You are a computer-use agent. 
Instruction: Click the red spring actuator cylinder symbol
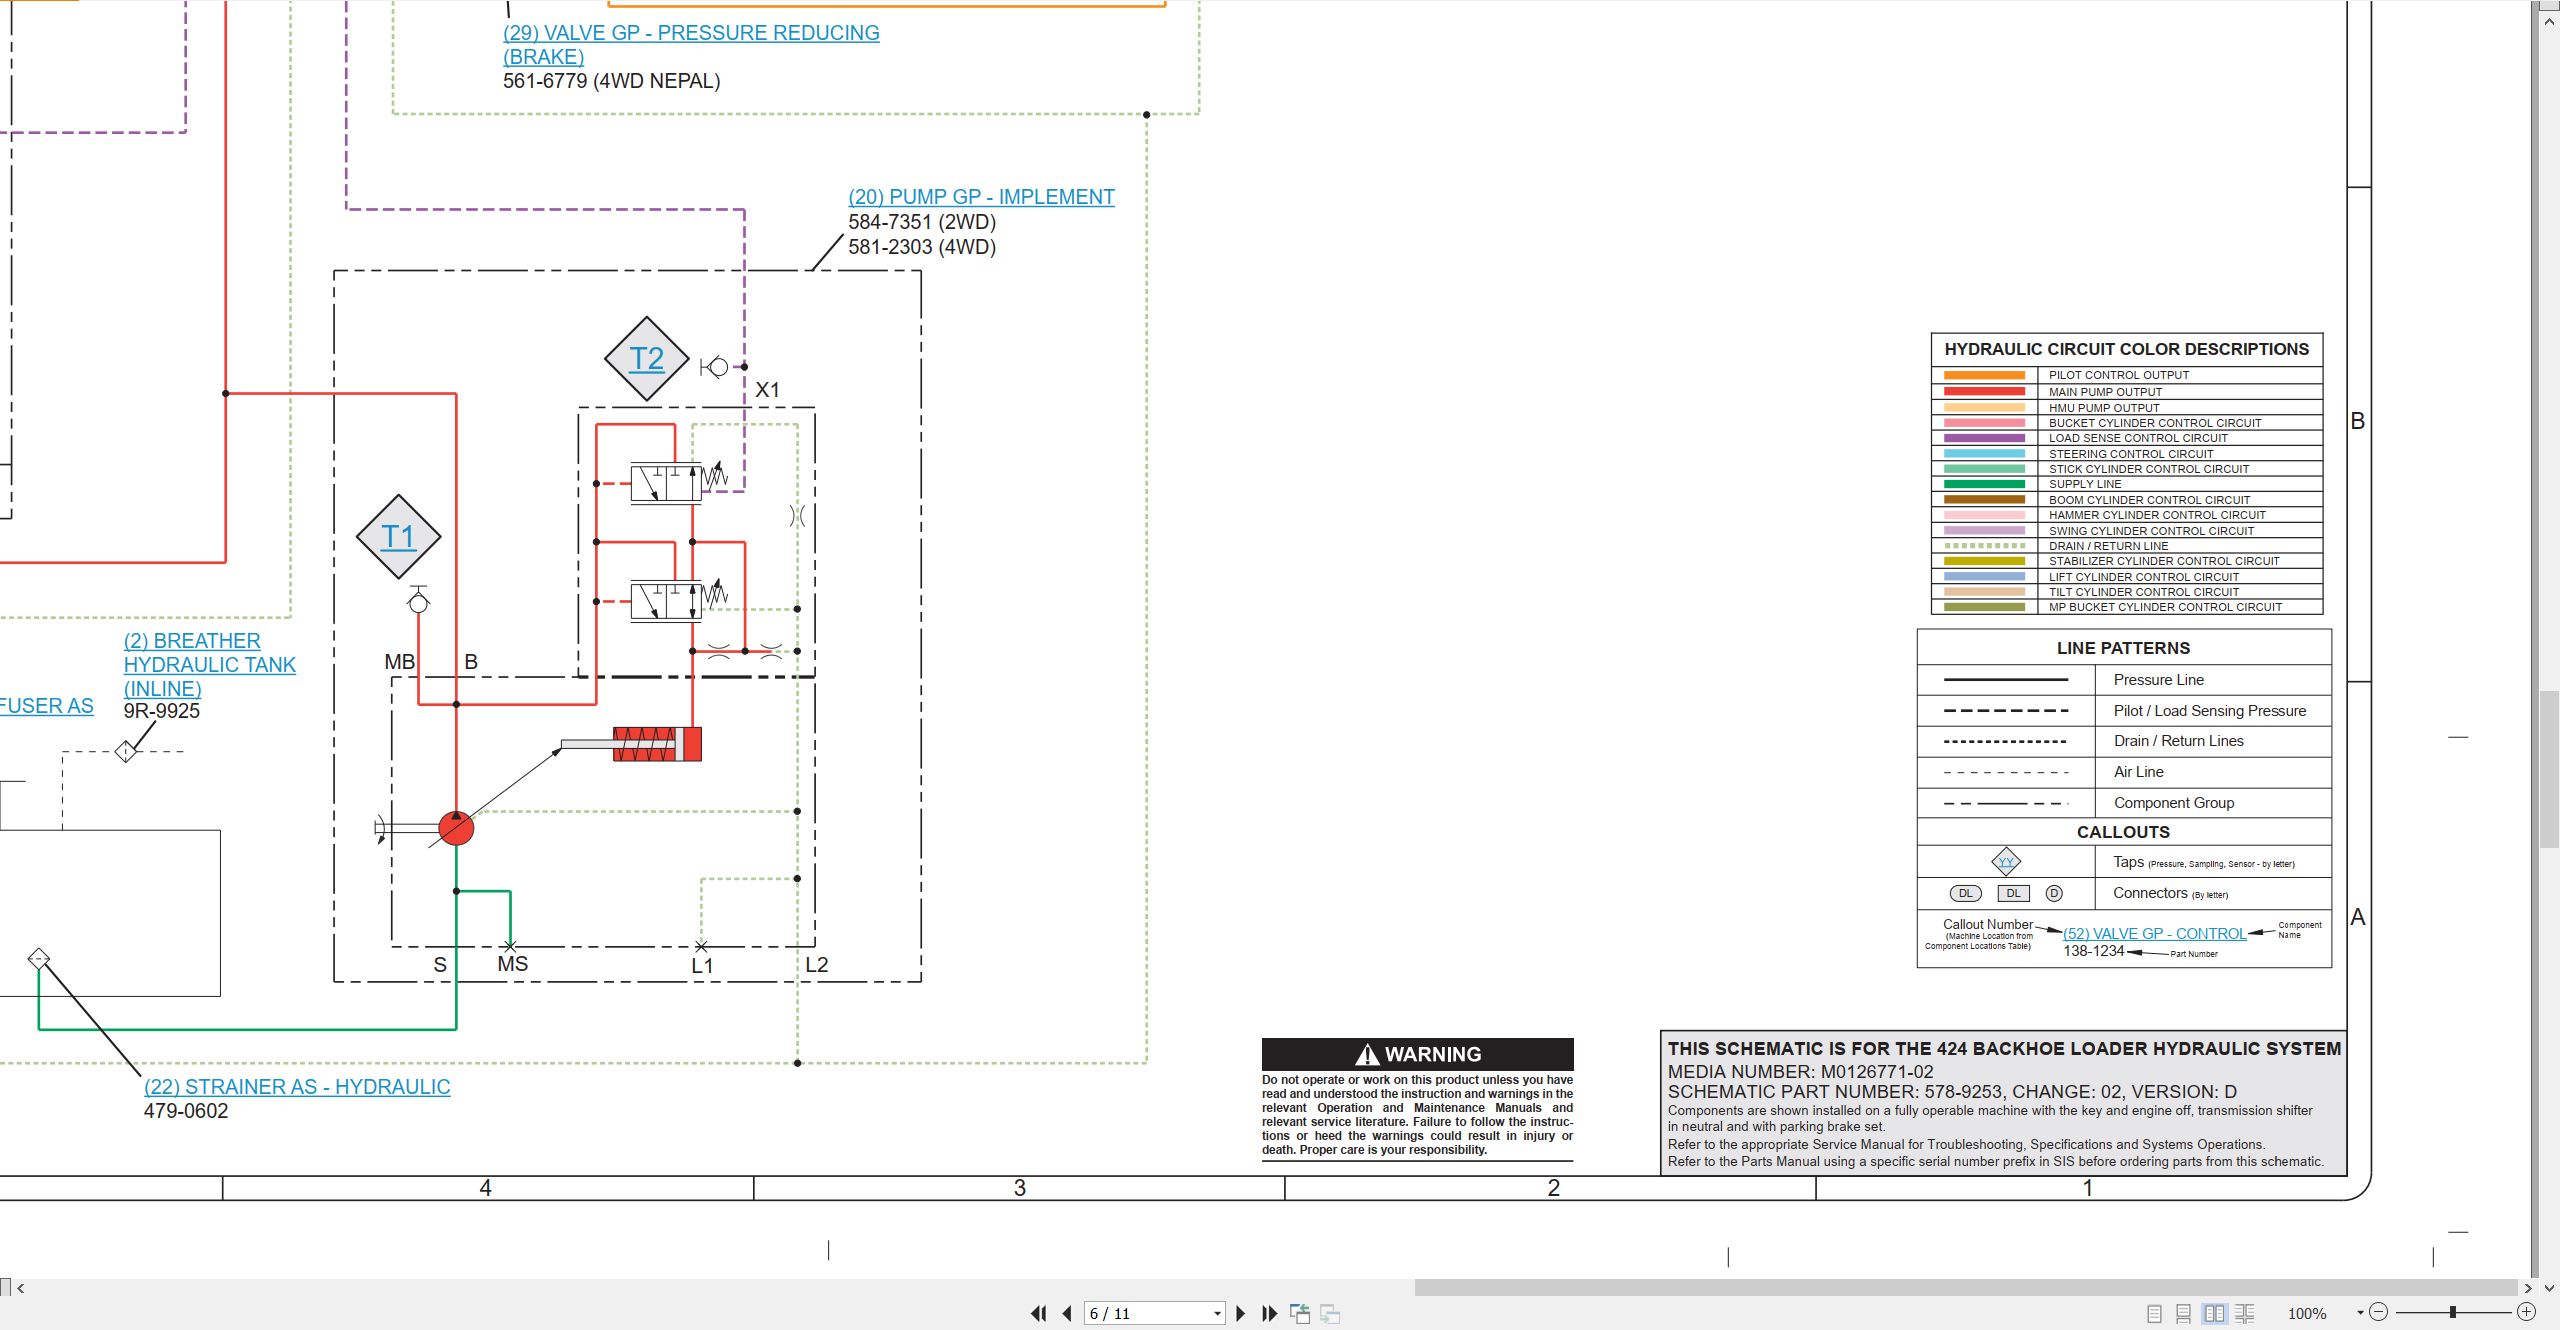[x=657, y=744]
